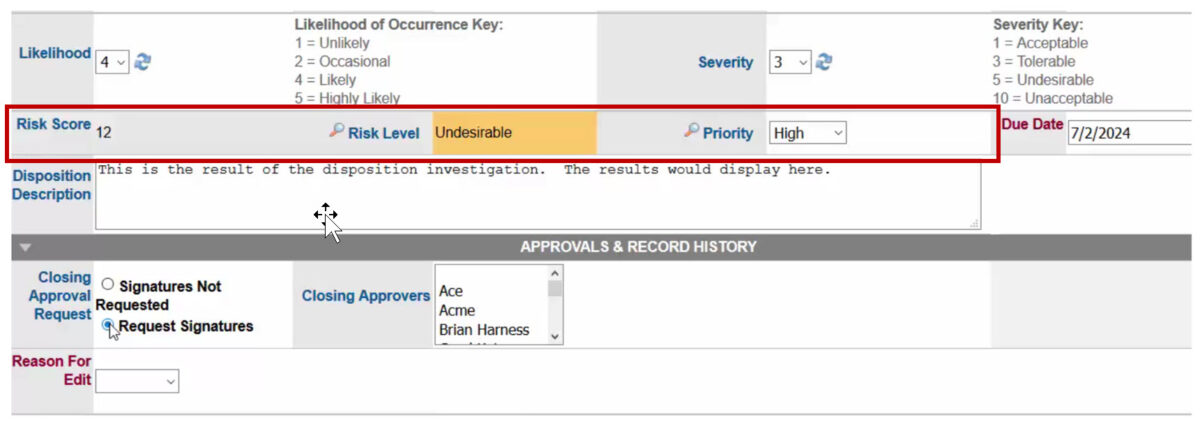Open the Likelihood dropdown

(112, 62)
